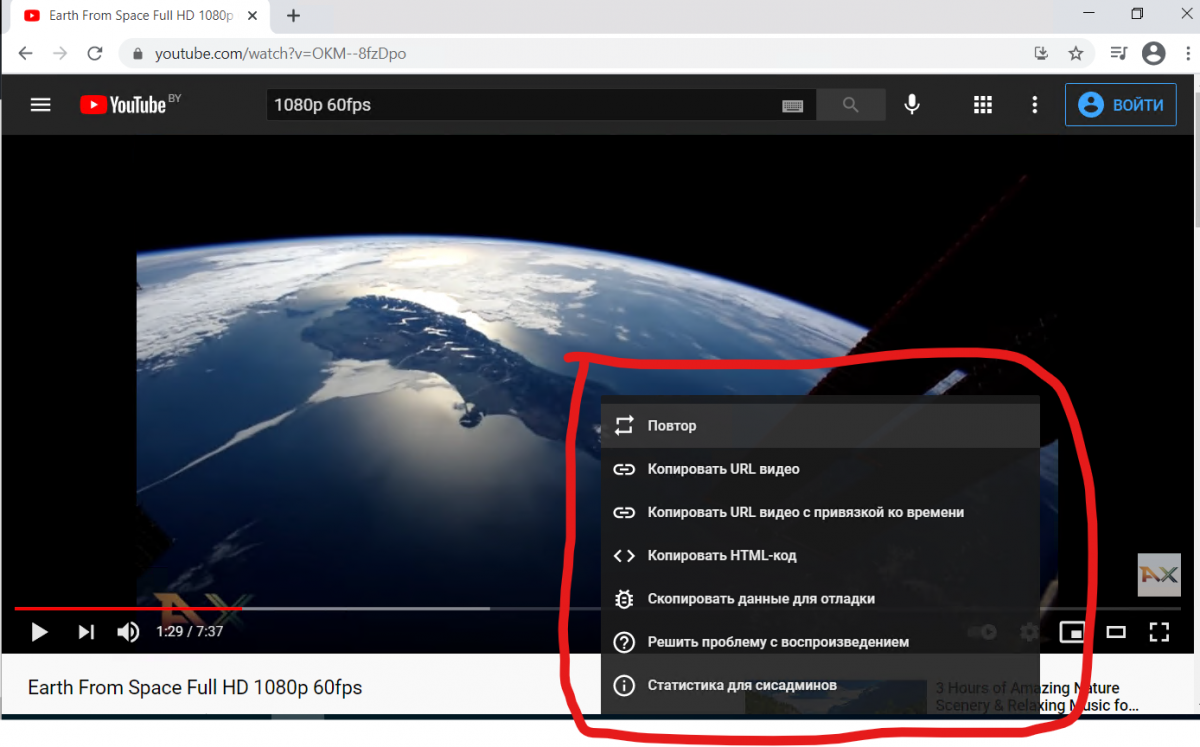Start voice search with microphone icon
The image size is (1200, 747).
click(x=912, y=105)
